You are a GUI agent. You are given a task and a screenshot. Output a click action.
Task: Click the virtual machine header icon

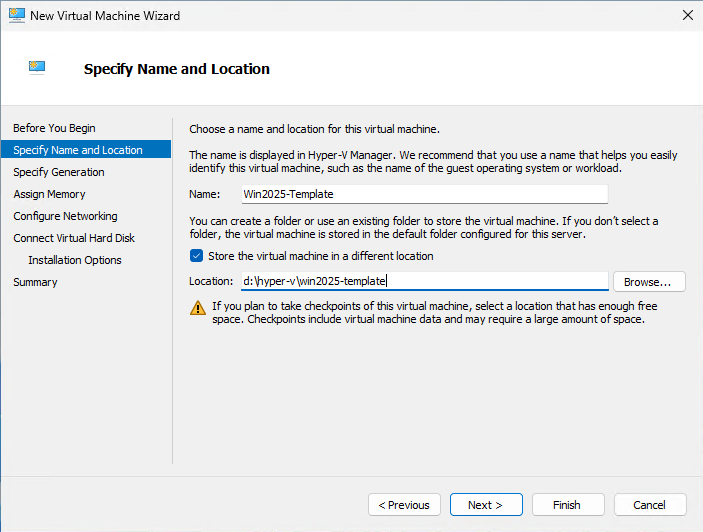pos(37,68)
